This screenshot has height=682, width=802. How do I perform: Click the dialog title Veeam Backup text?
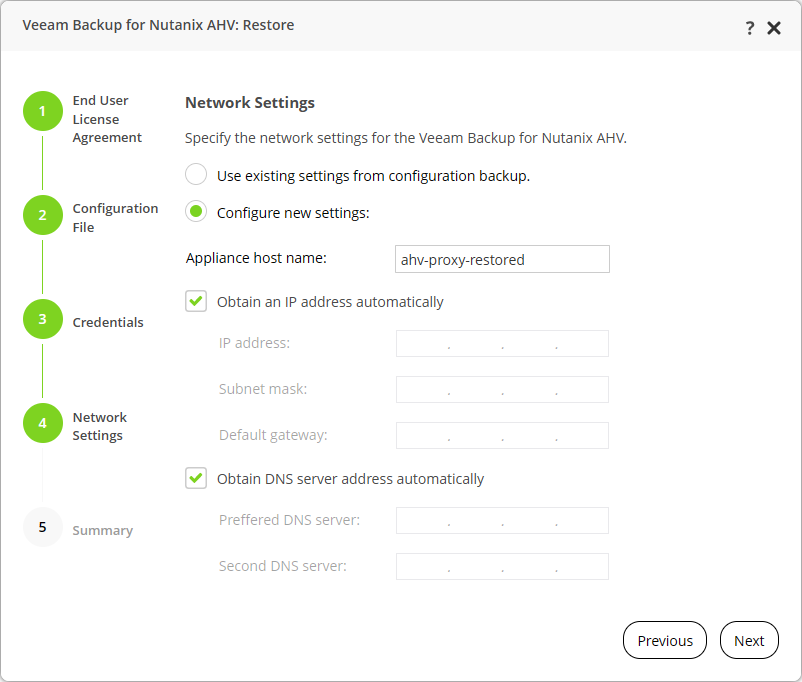158,25
